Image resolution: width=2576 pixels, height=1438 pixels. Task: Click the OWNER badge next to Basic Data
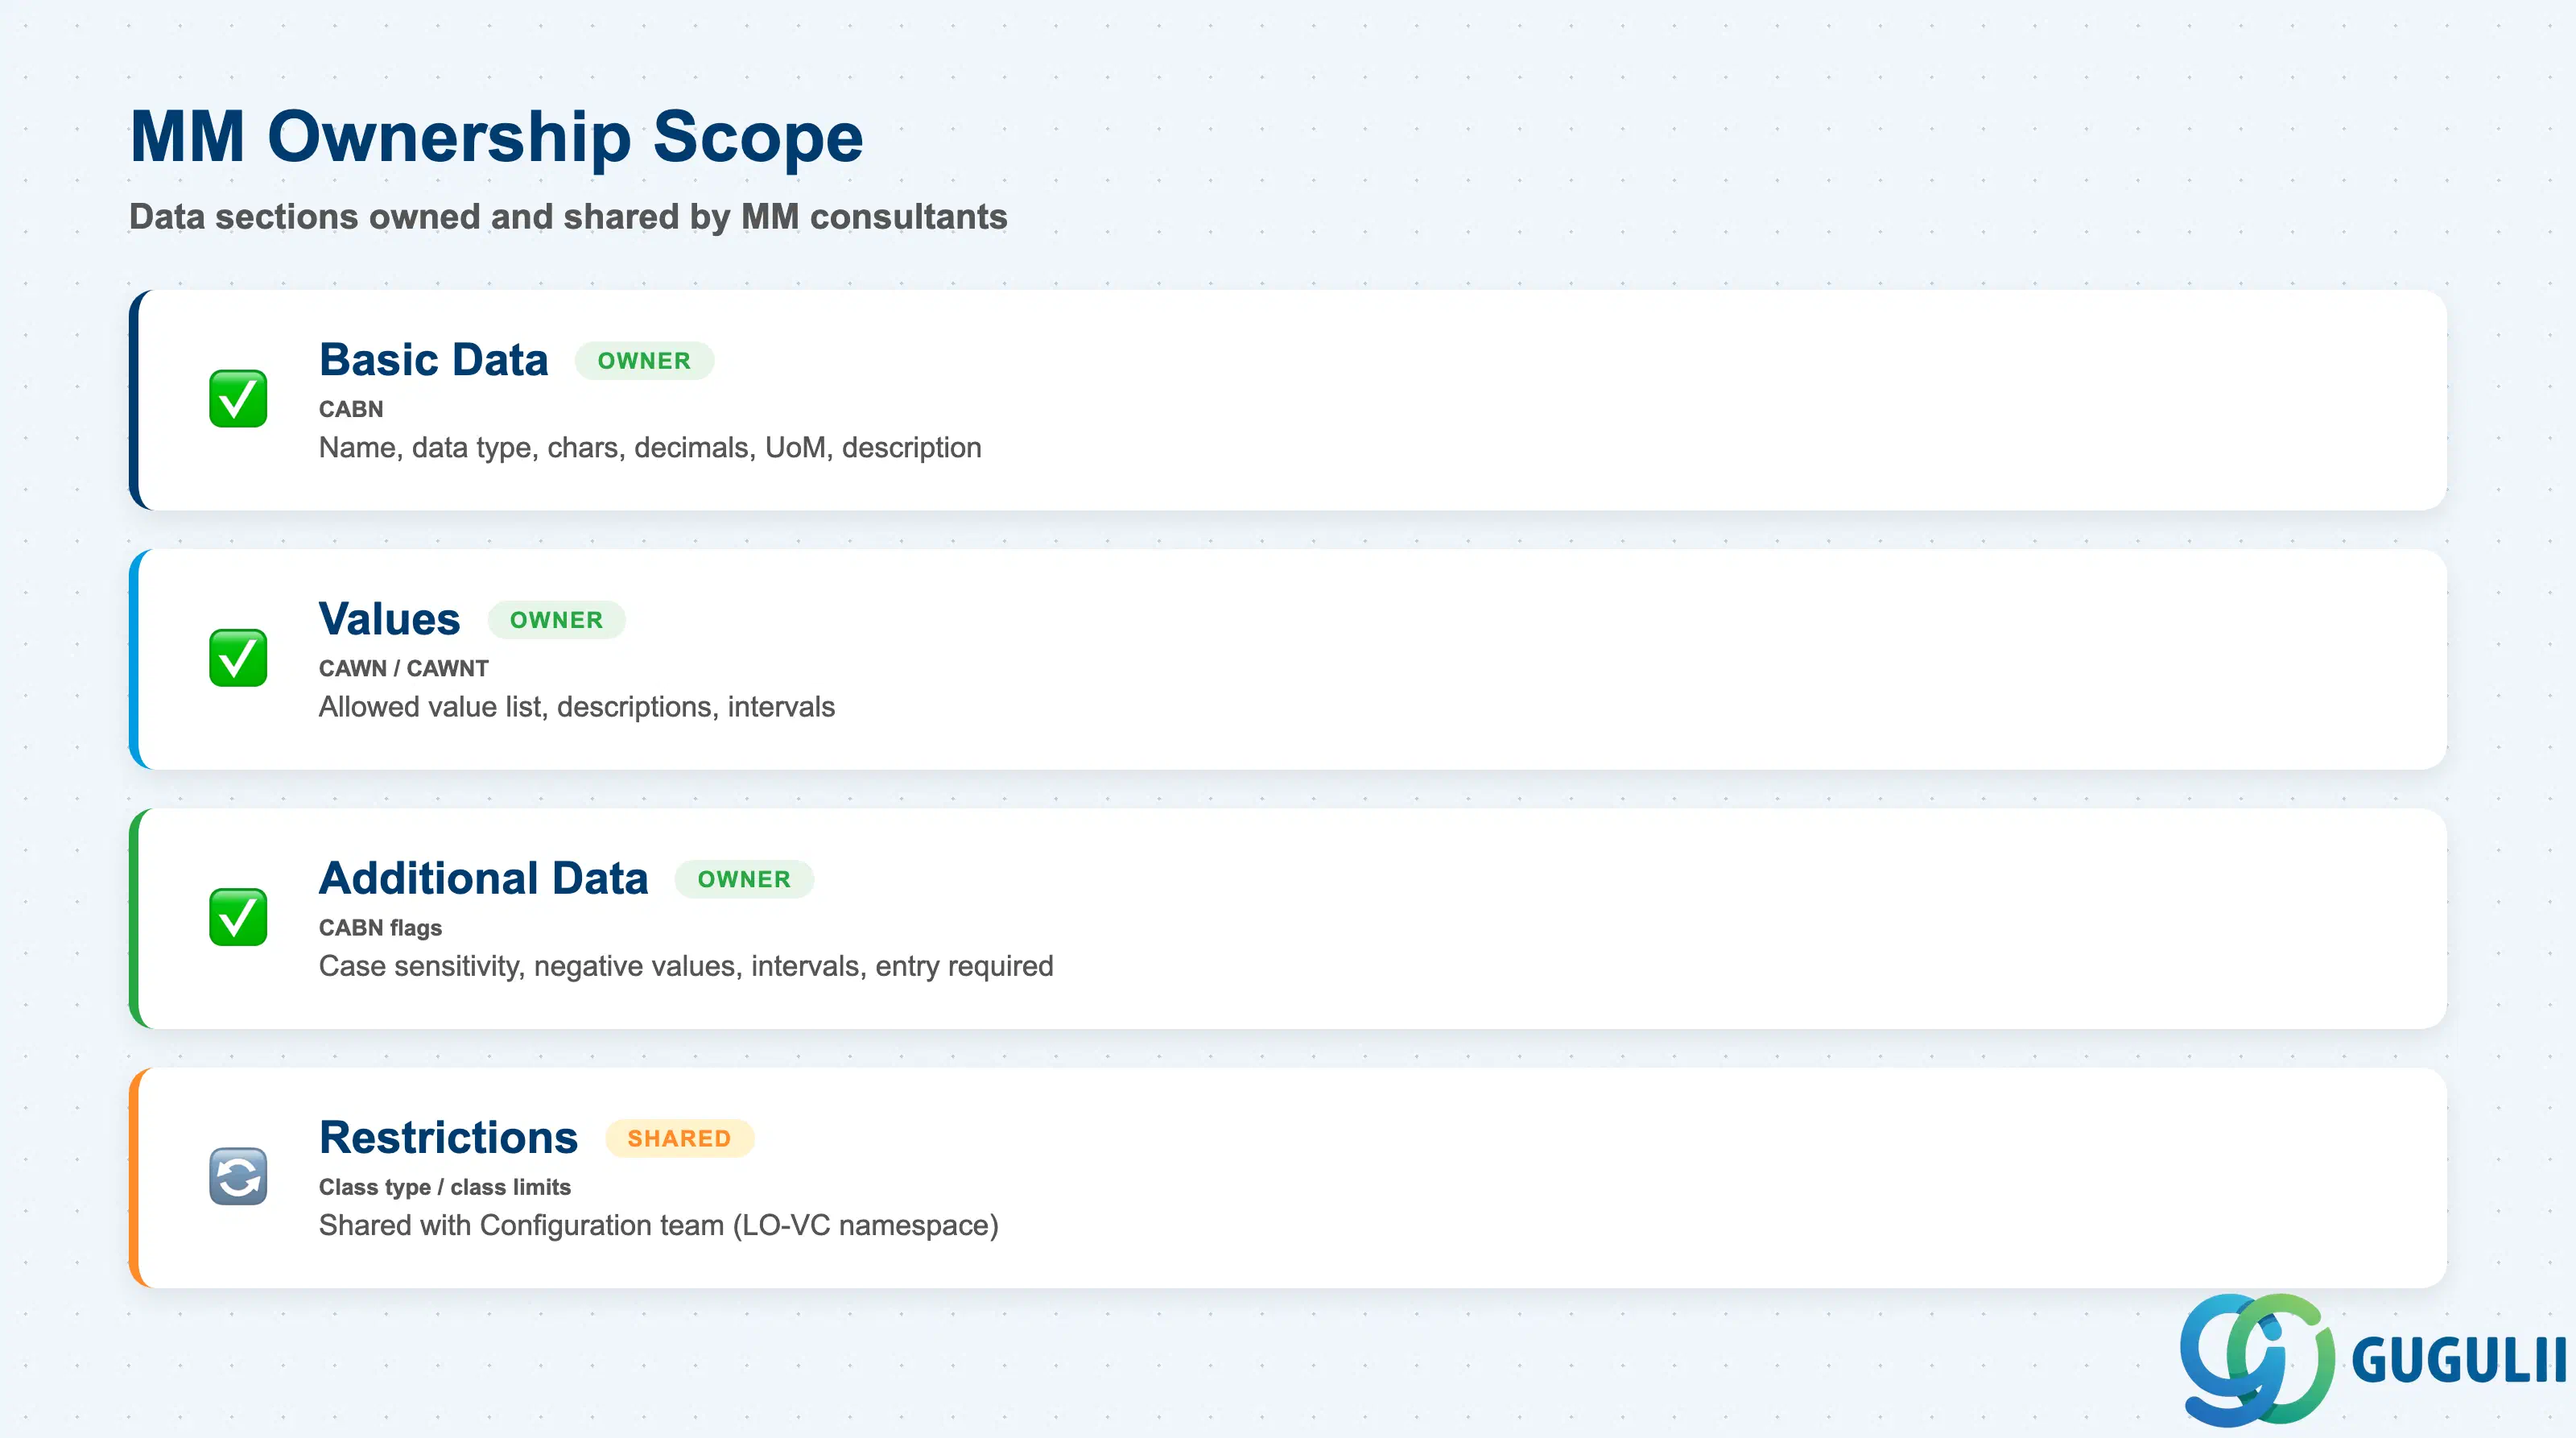[x=644, y=361]
